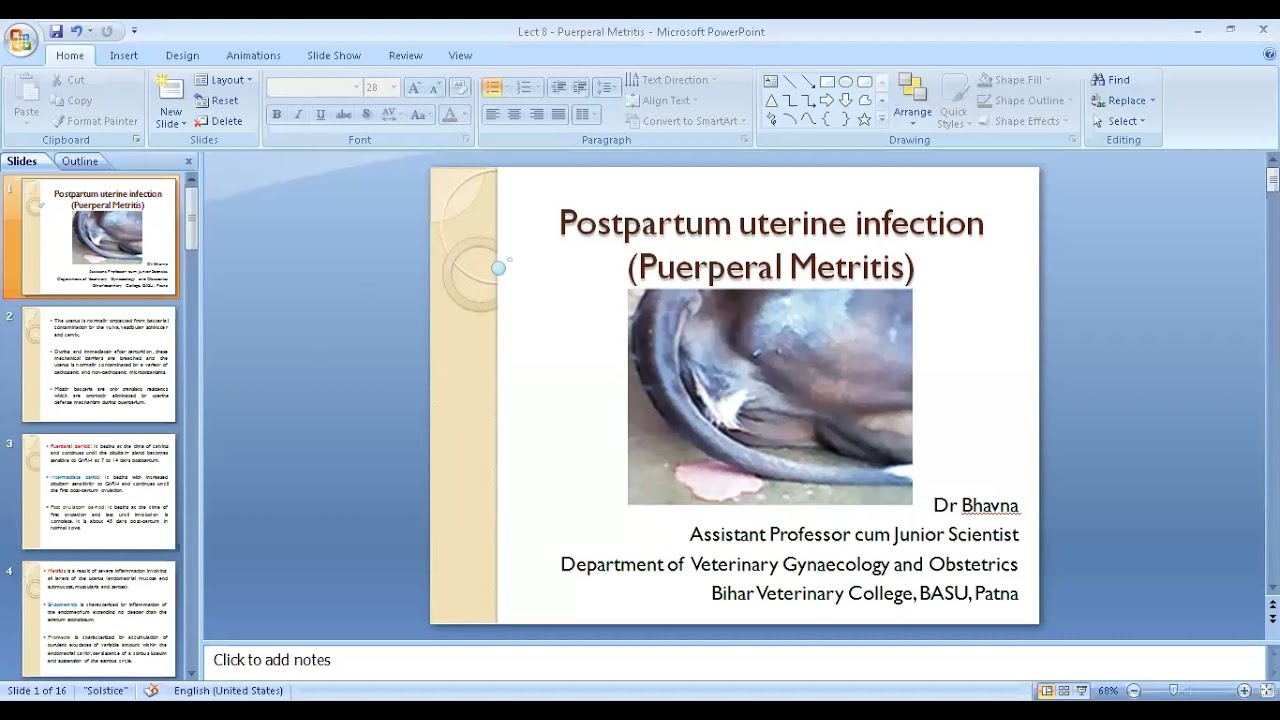The height and width of the screenshot is (720, 1280).
Task: Click Decrease List Level icon
Action: click(558, 88)
